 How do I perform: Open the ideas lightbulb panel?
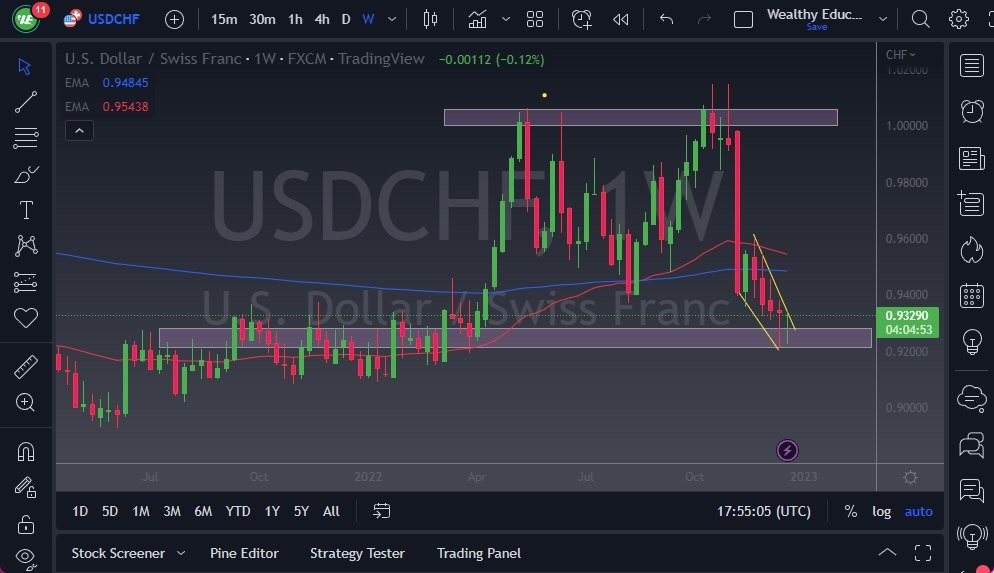click(x=971, y=342)
